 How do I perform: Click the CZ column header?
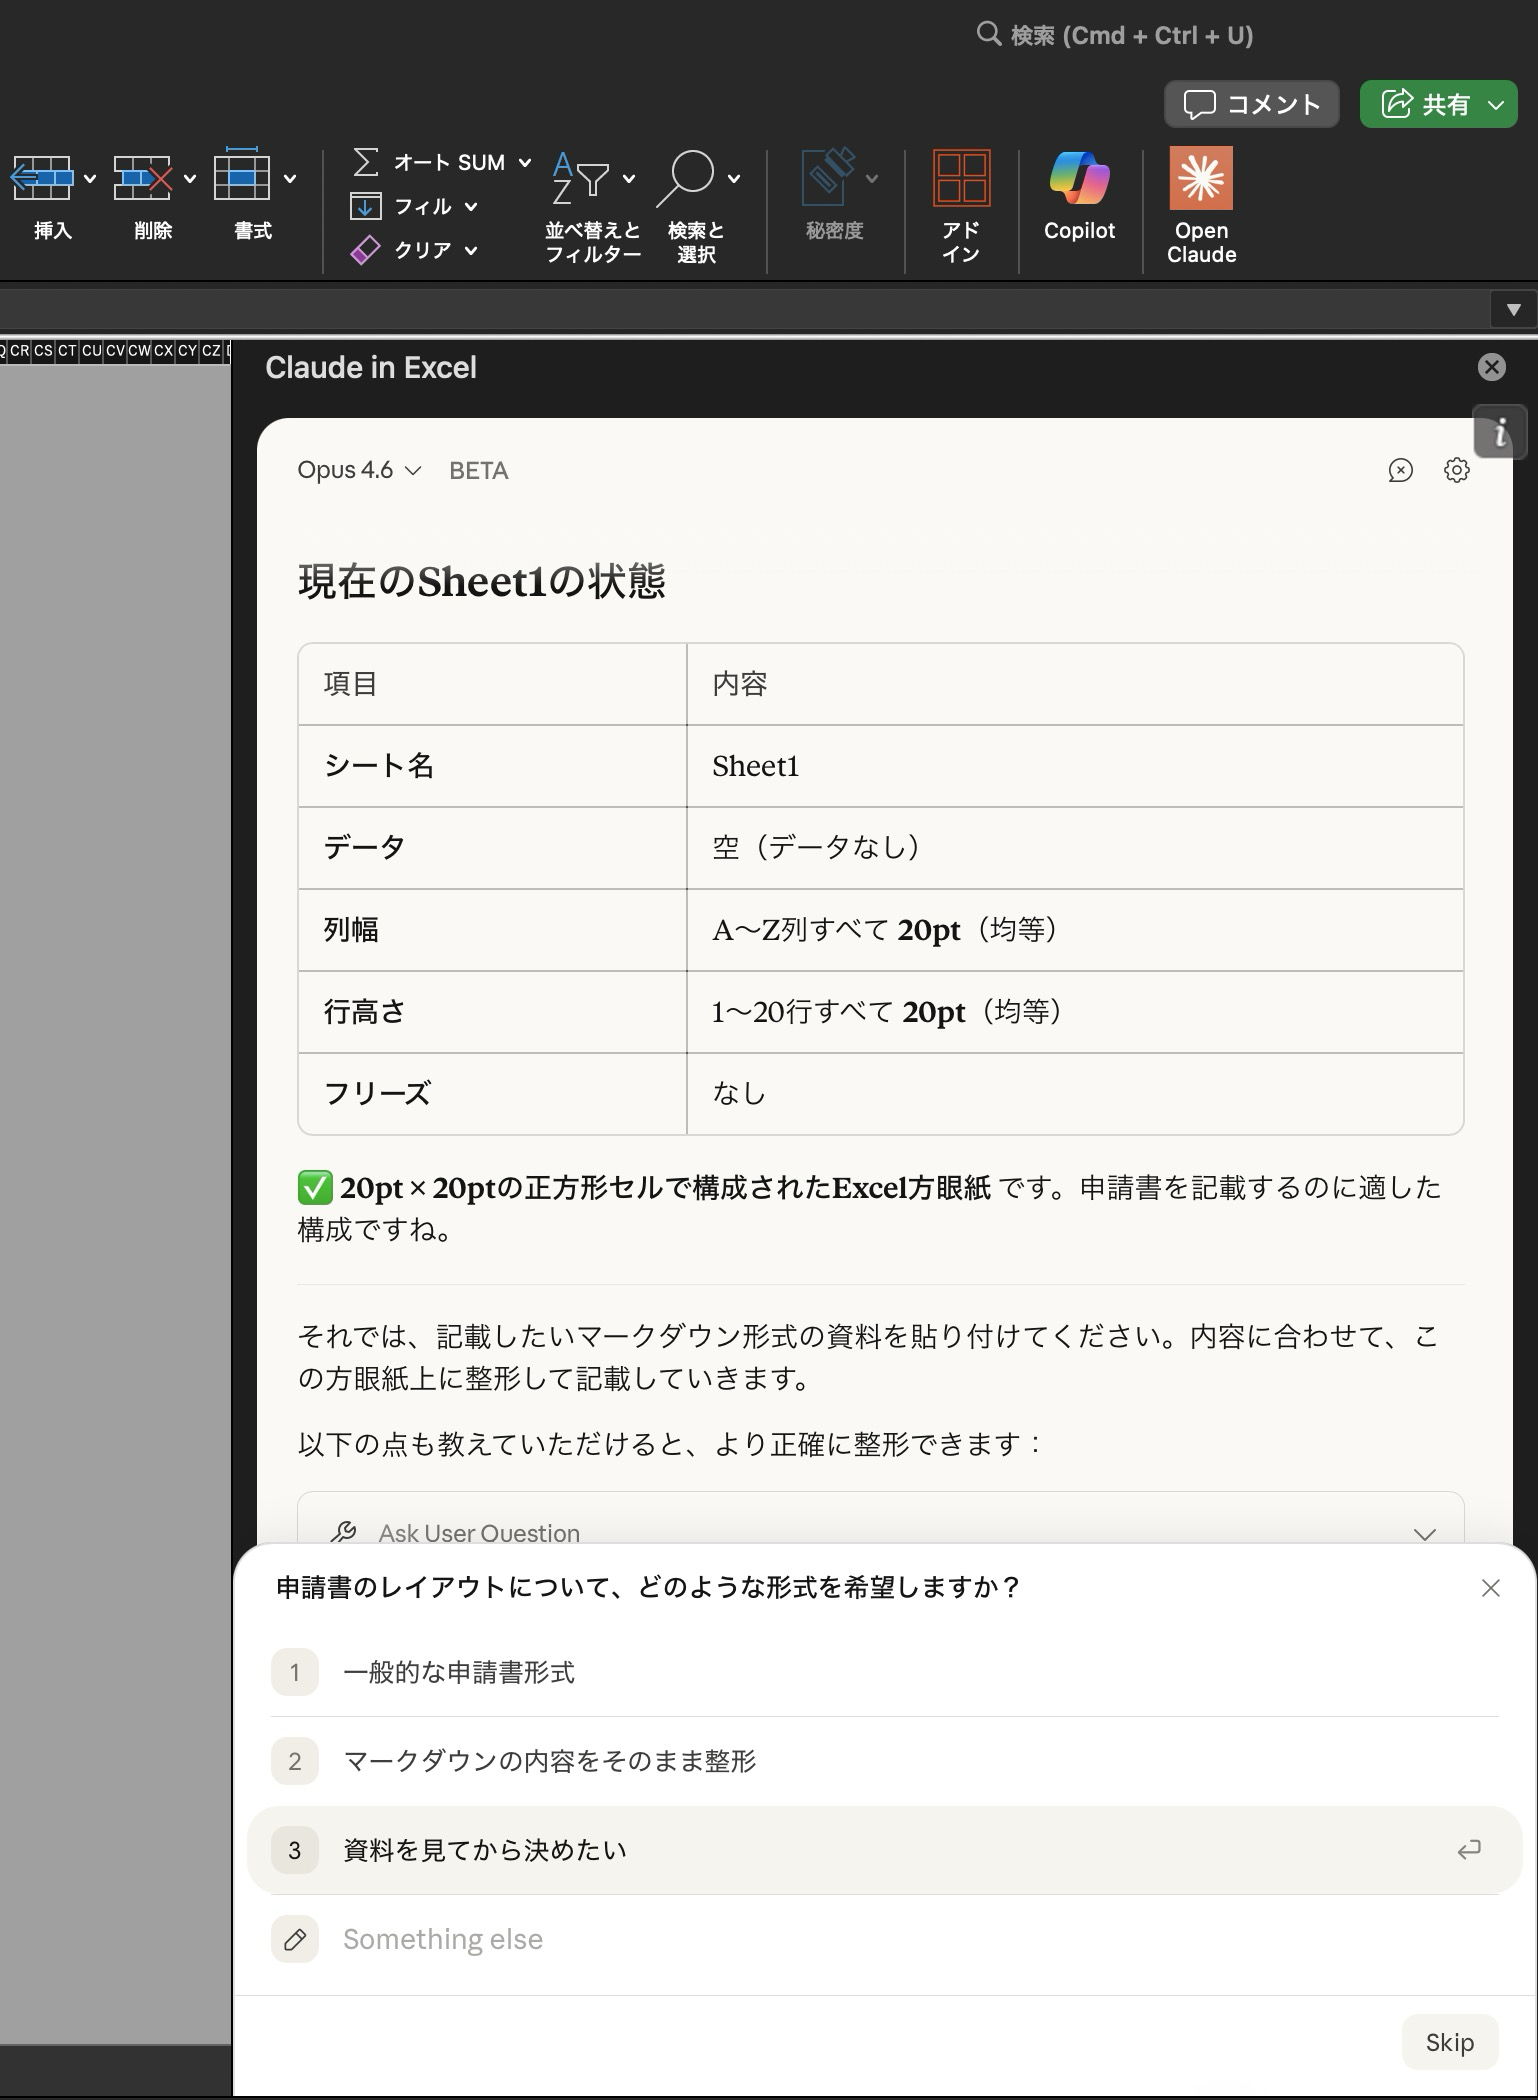(x=211, y=350)
